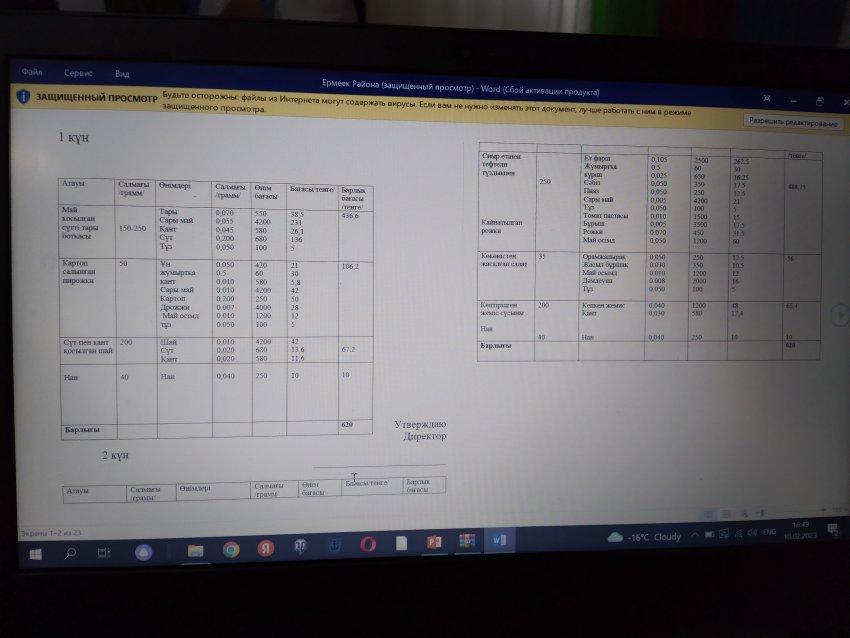This screenshot has width=850, height=638.
Task: Click the "Томат пастасы" ingredient text
Action: tap(606, 215)
